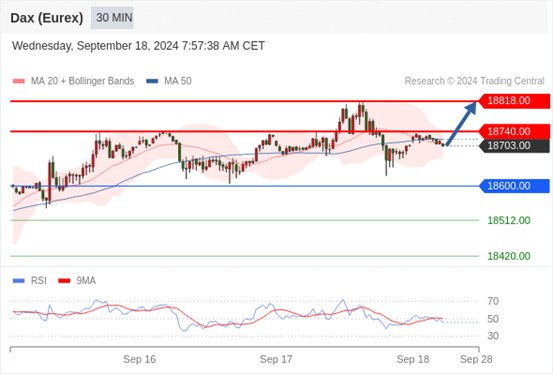Click the red MA 20 legend swatch
The image size is (553, 375).
(x=19, y=81)
